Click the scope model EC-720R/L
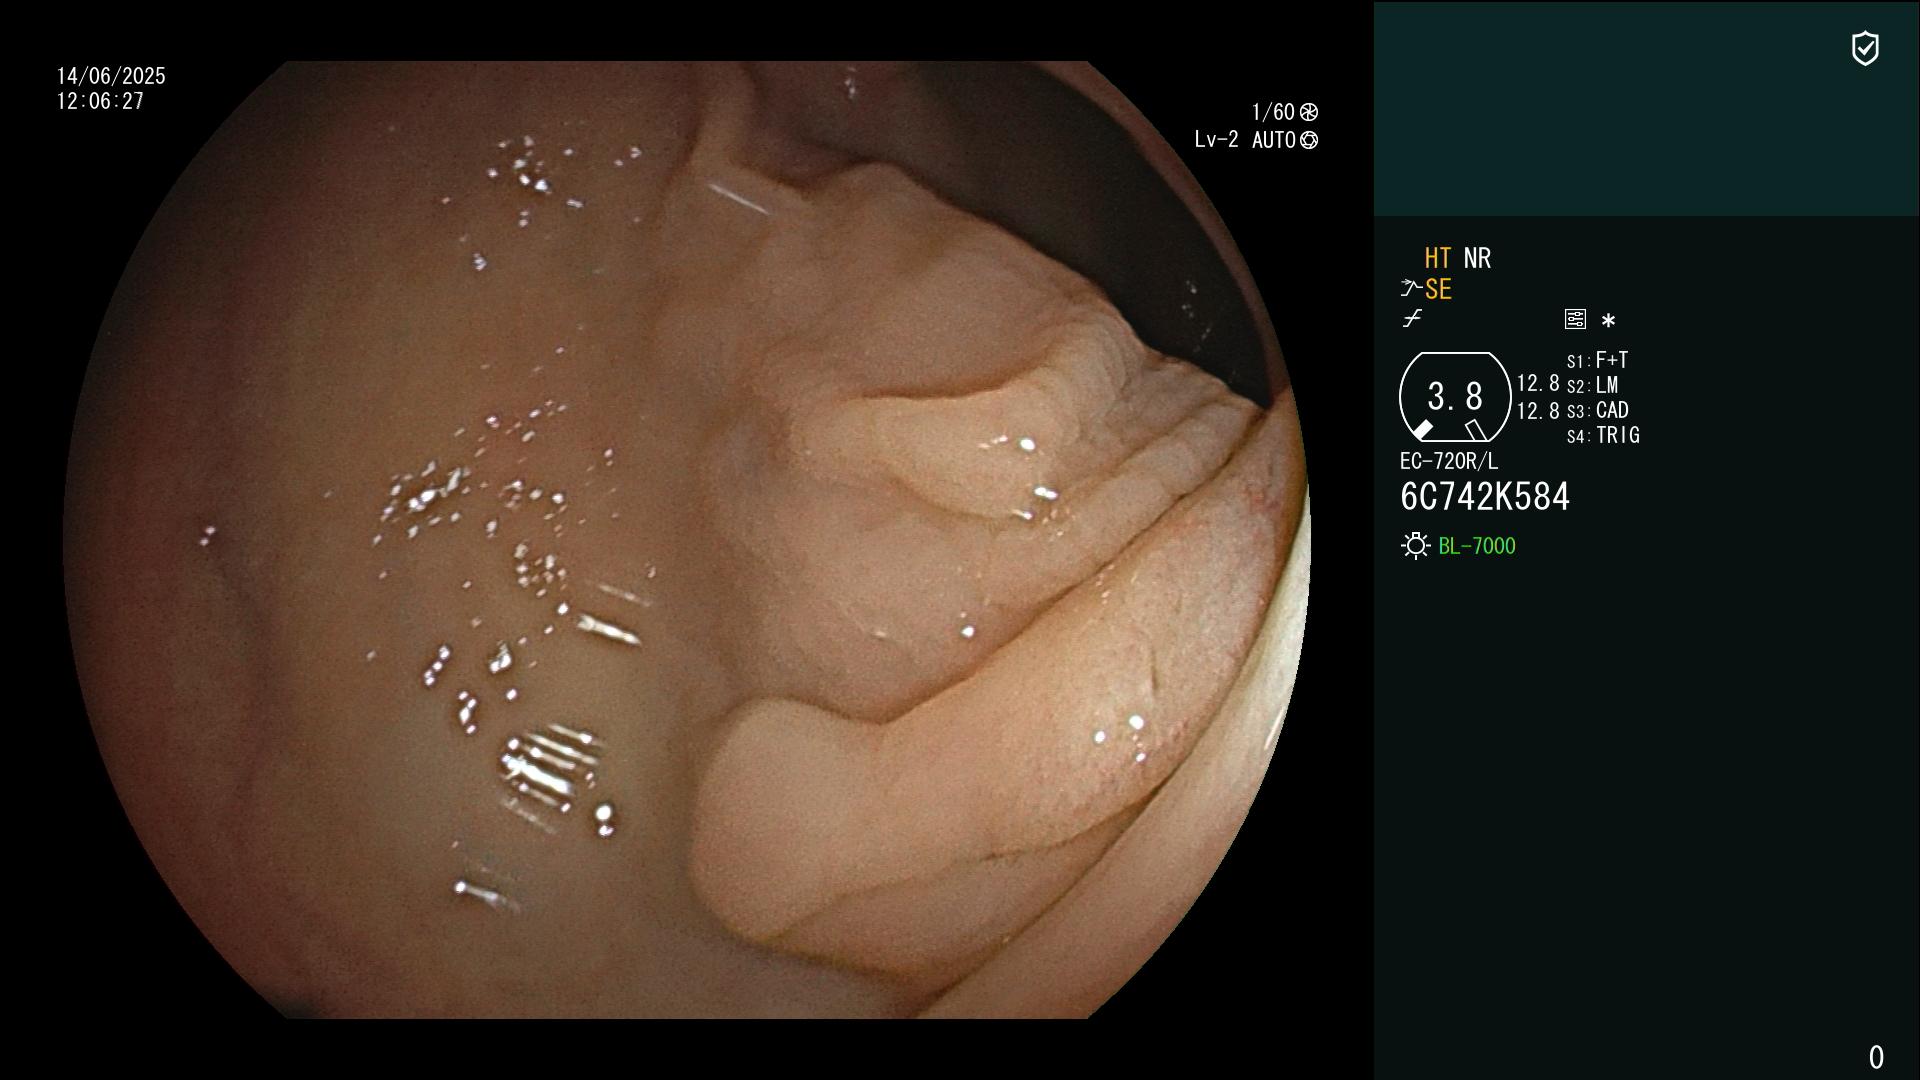The image size is (1920, 1080). pyautogui.click(x=1449, y=461)
